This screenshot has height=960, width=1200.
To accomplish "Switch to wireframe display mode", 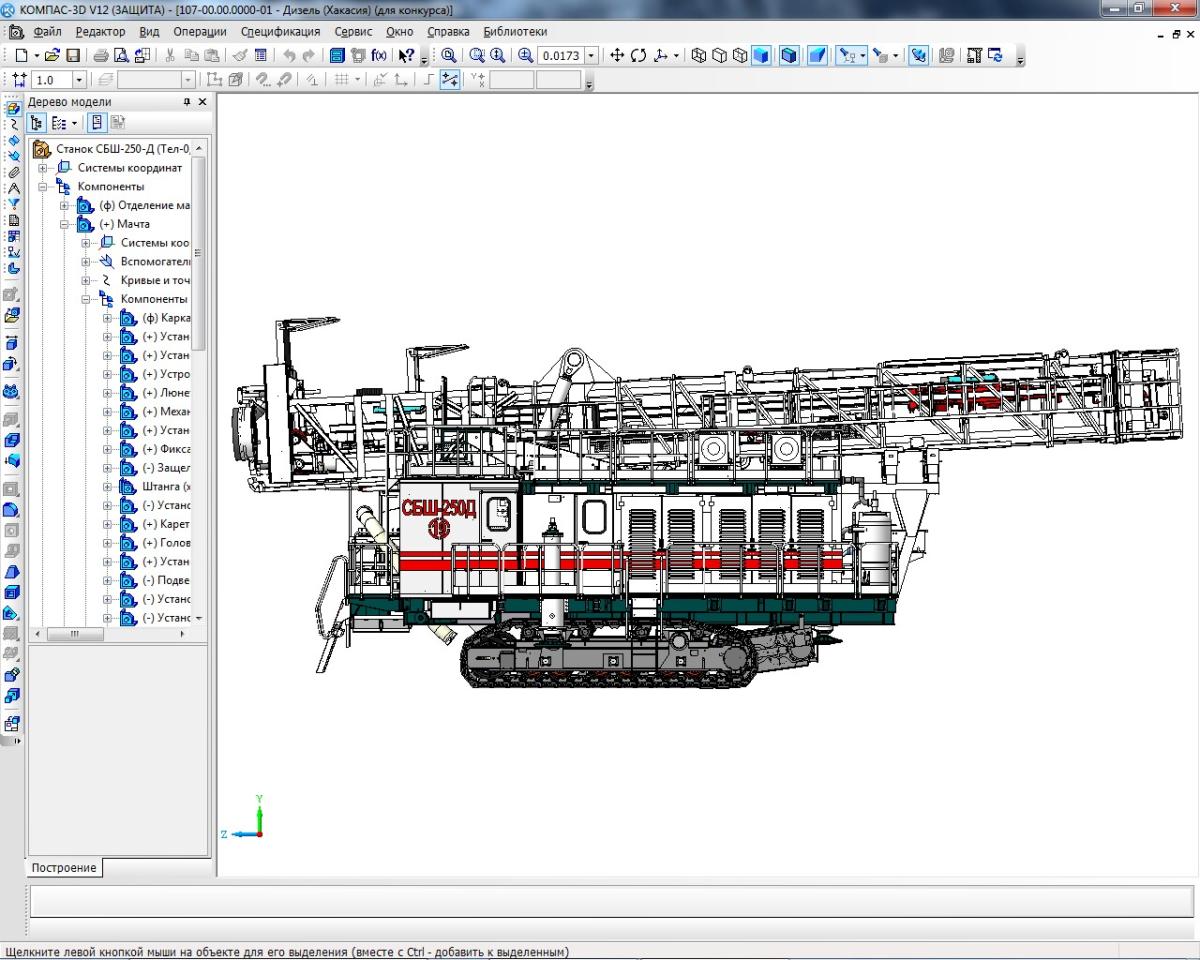I will click(699, 56).
